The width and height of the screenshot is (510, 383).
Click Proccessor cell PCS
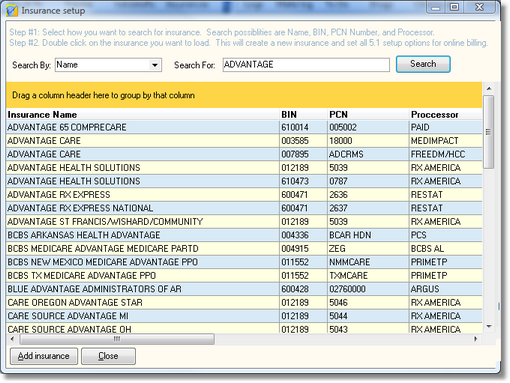pos(446,235)
